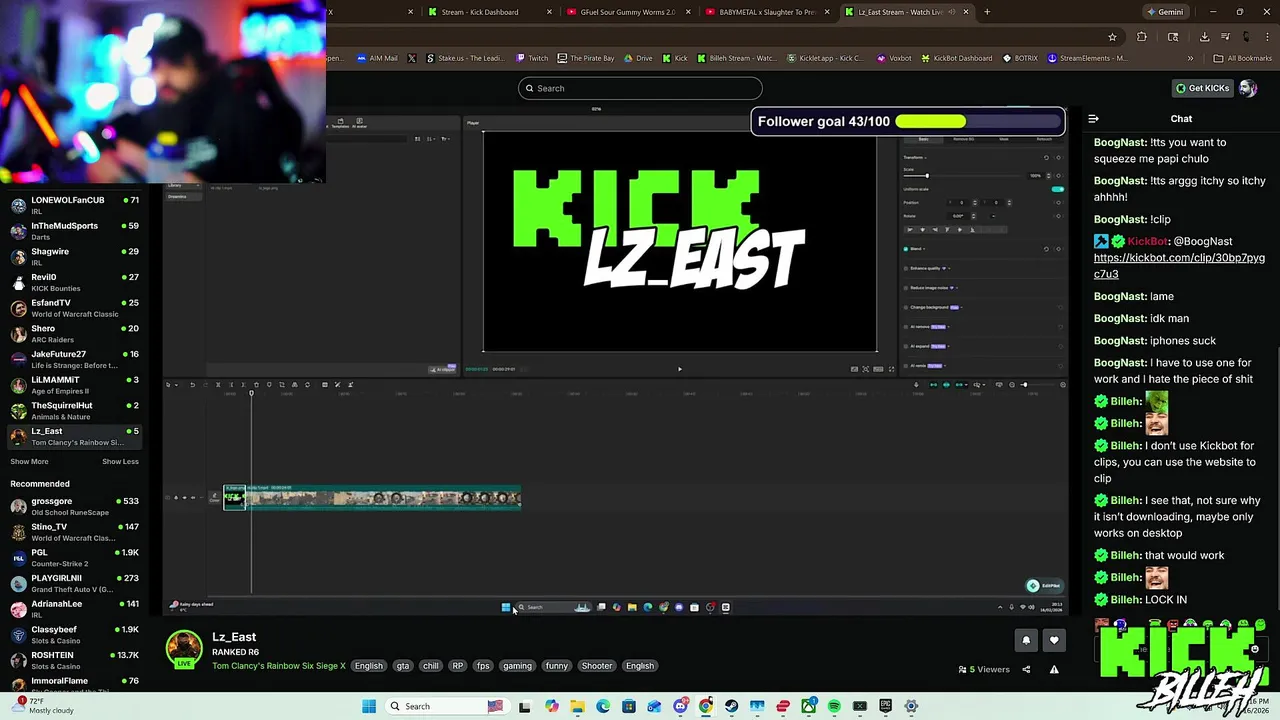Enable the Blend checkbox in editor
This screenshot has height=720, width=1280.
tap(906, 249)
